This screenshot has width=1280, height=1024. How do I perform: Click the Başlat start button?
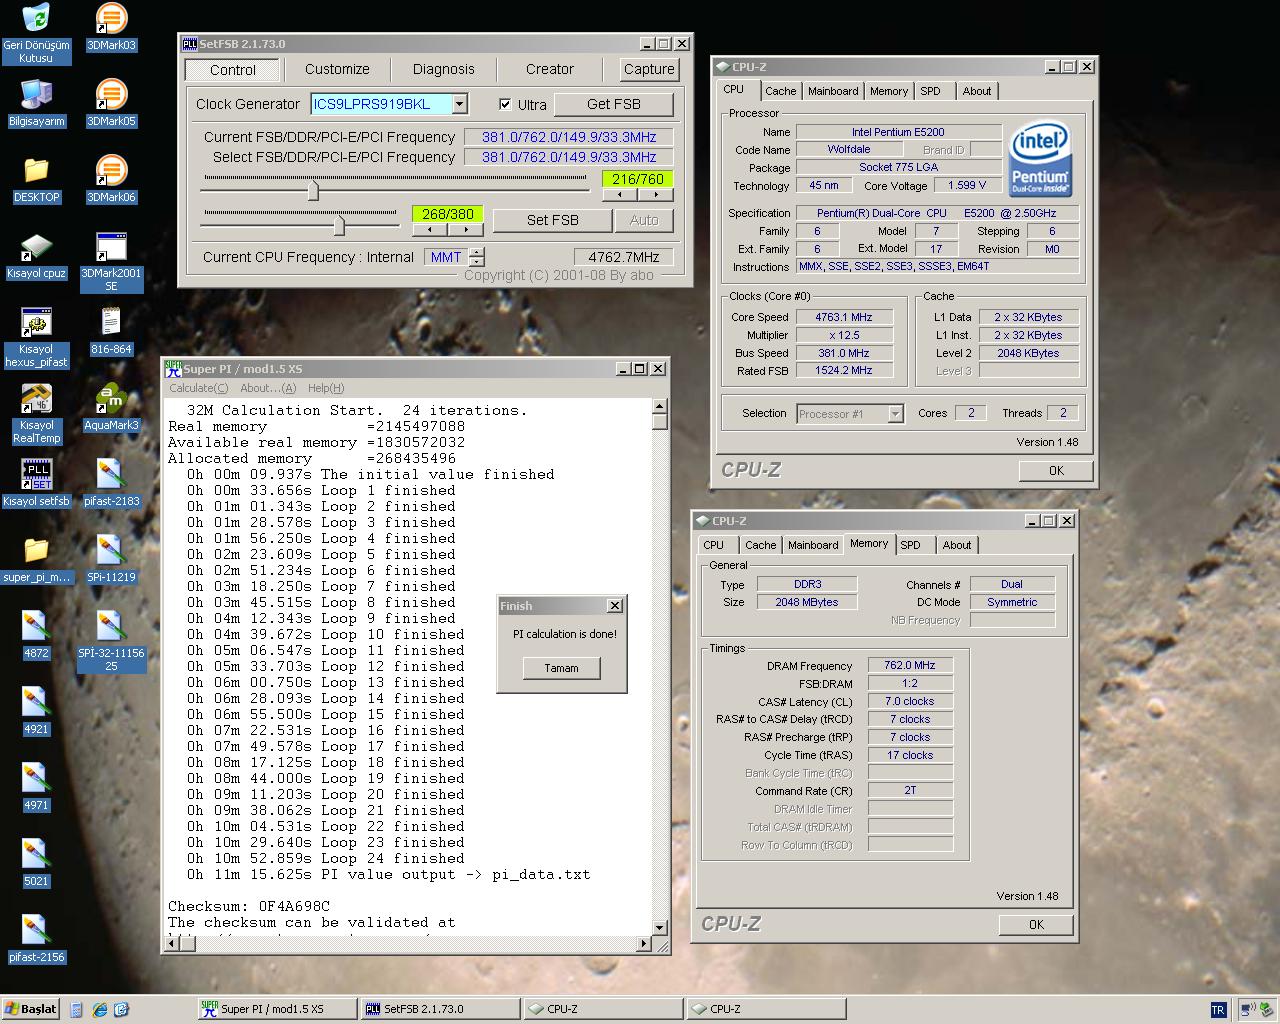coord(31,1009)
